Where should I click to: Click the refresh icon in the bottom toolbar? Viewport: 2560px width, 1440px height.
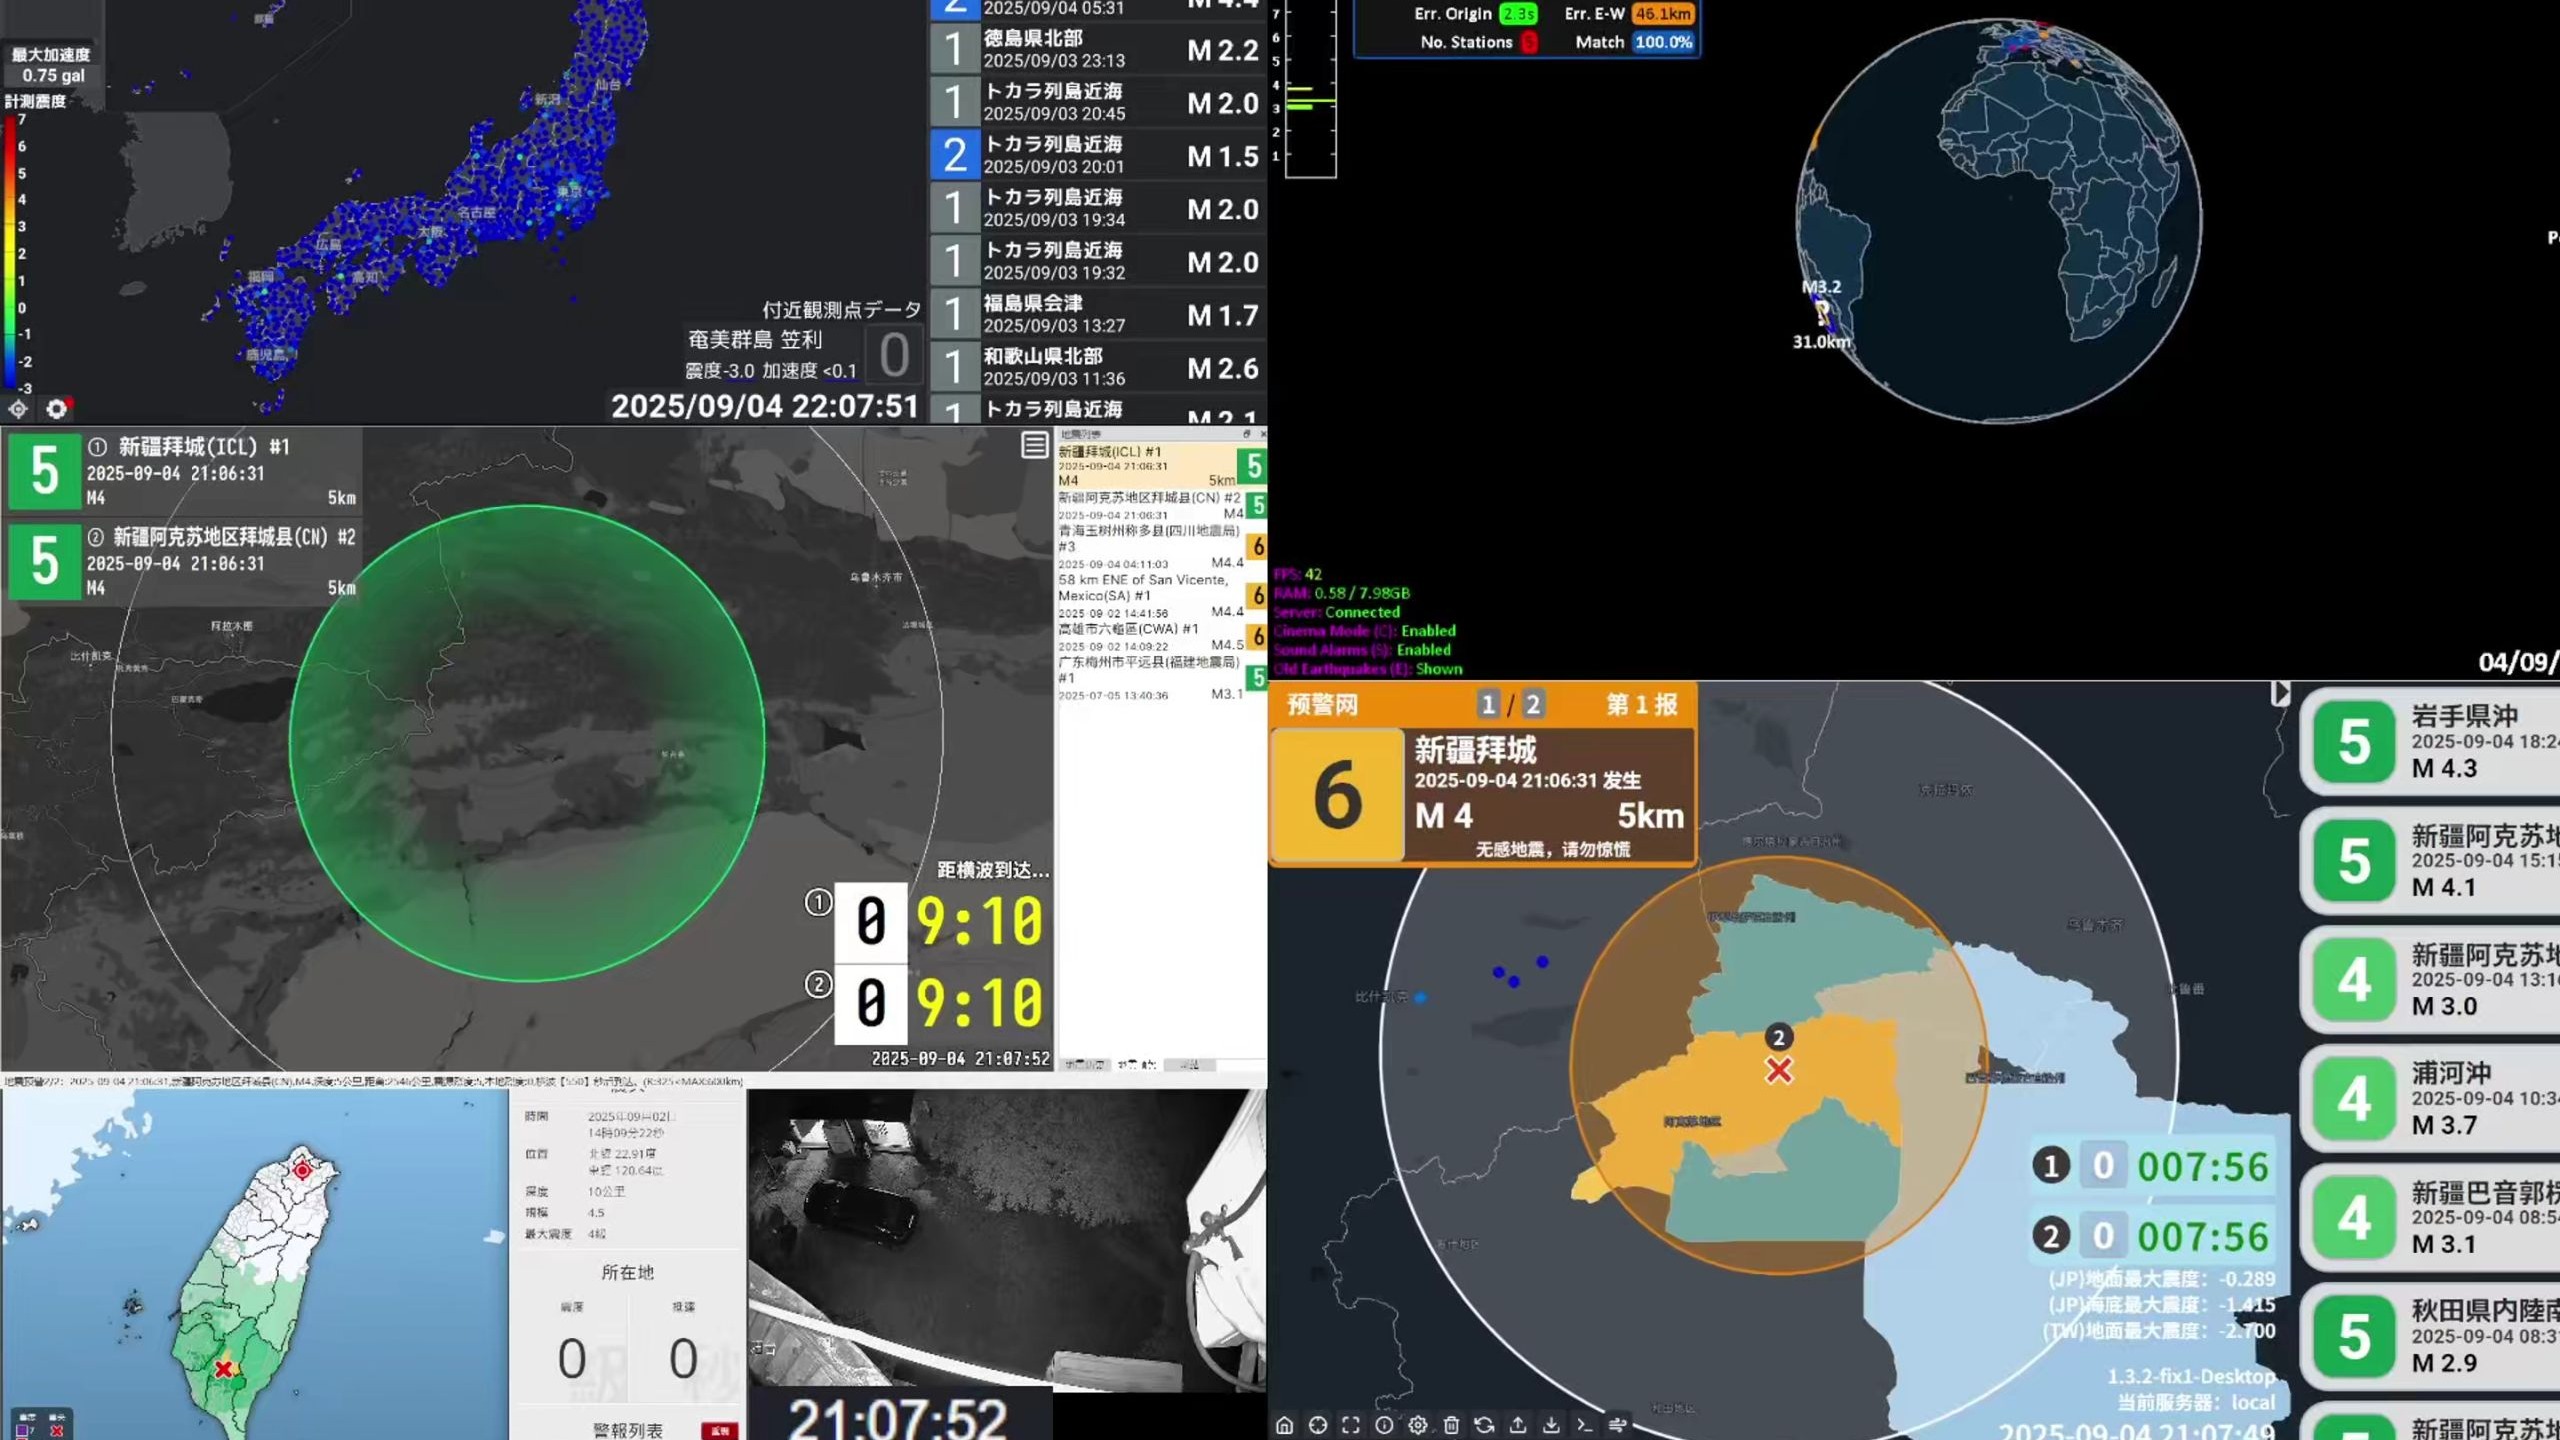tap(1485, 1427)
